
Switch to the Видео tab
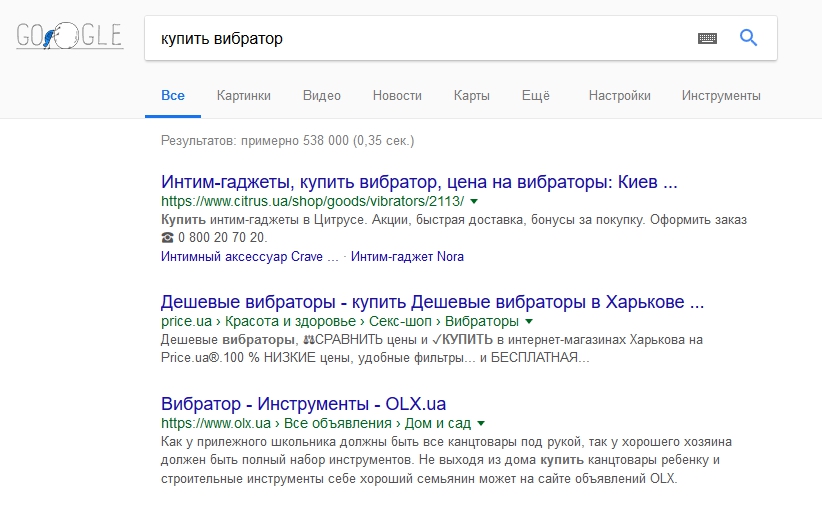pos(322,95)
